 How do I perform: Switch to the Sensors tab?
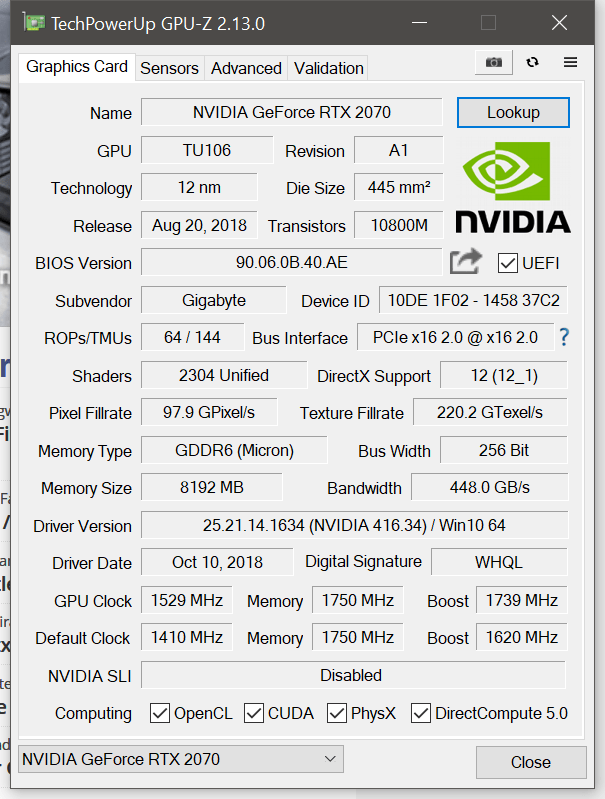[x=169, y=68]
